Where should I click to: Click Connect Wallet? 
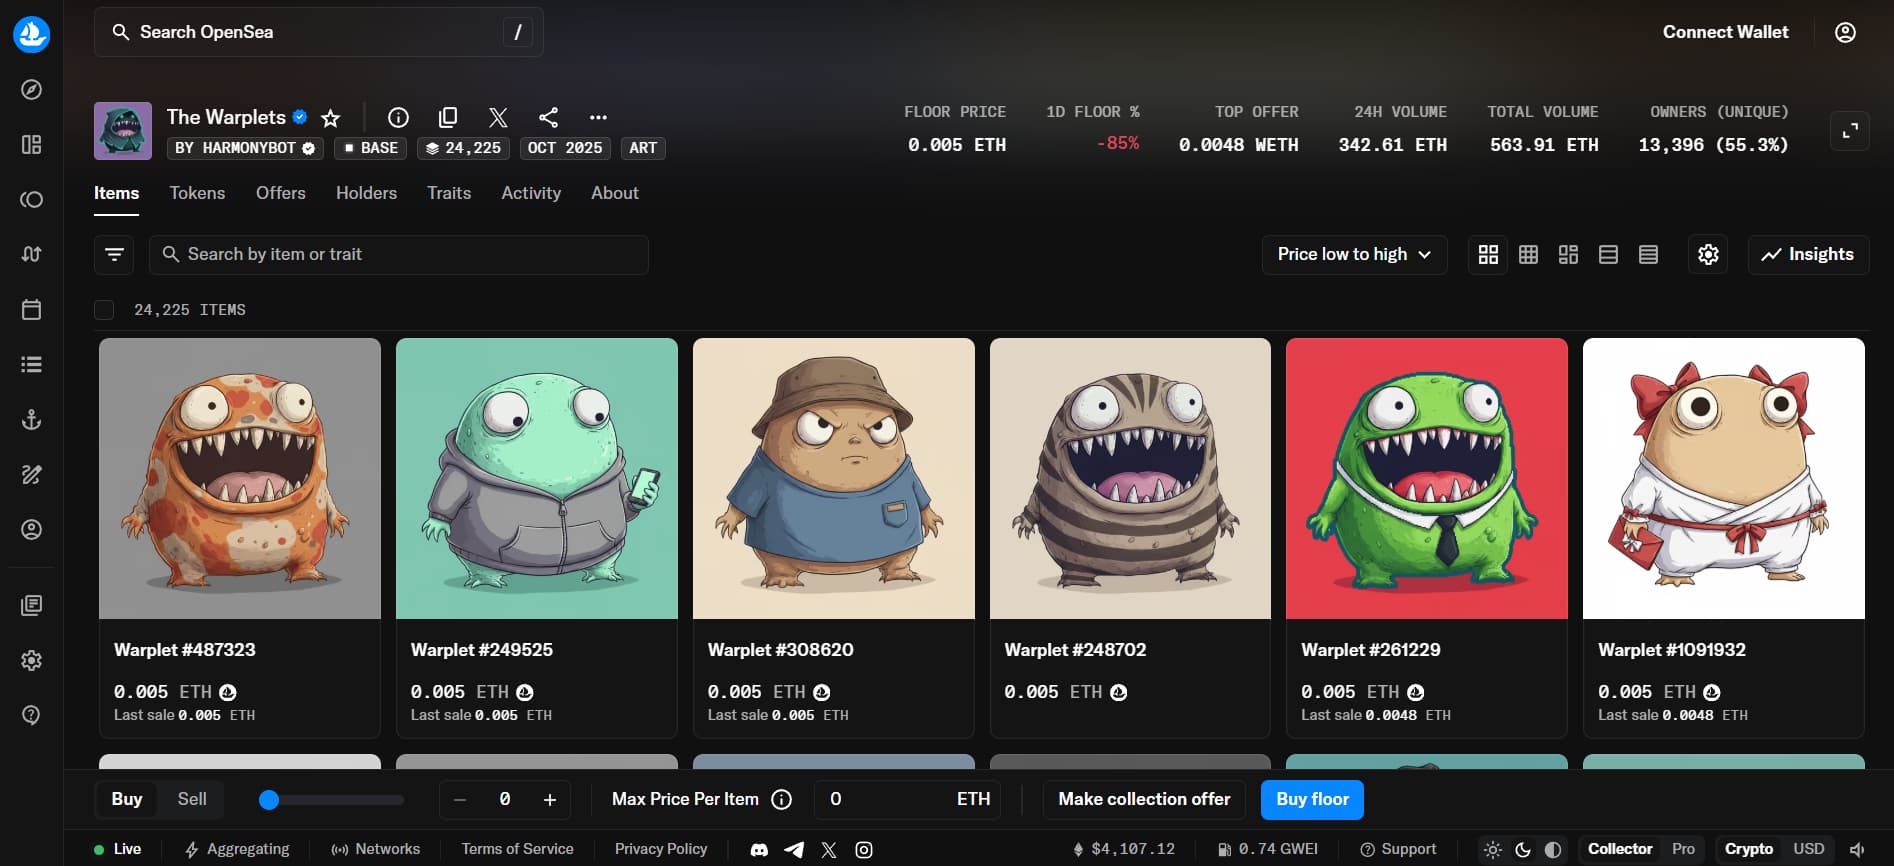(1725, 32)
